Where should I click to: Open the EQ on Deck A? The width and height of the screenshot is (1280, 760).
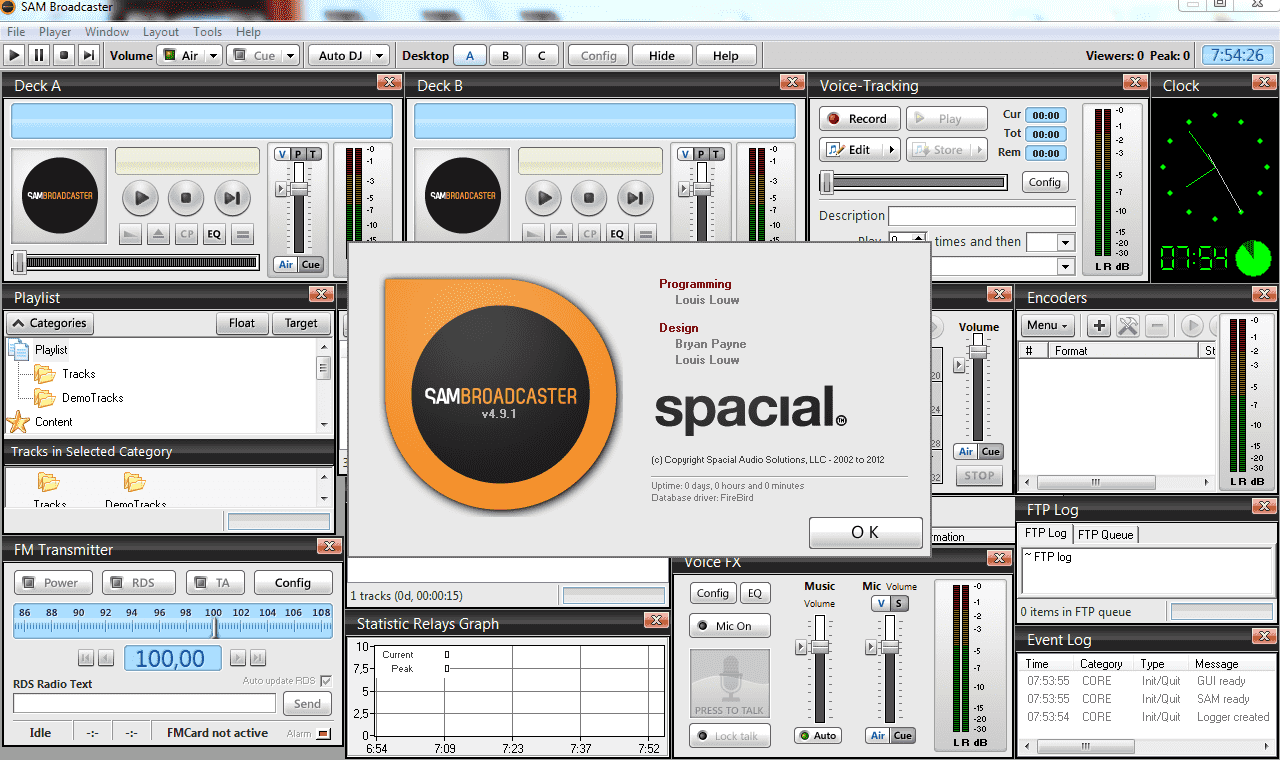click(x=213, y=235)
